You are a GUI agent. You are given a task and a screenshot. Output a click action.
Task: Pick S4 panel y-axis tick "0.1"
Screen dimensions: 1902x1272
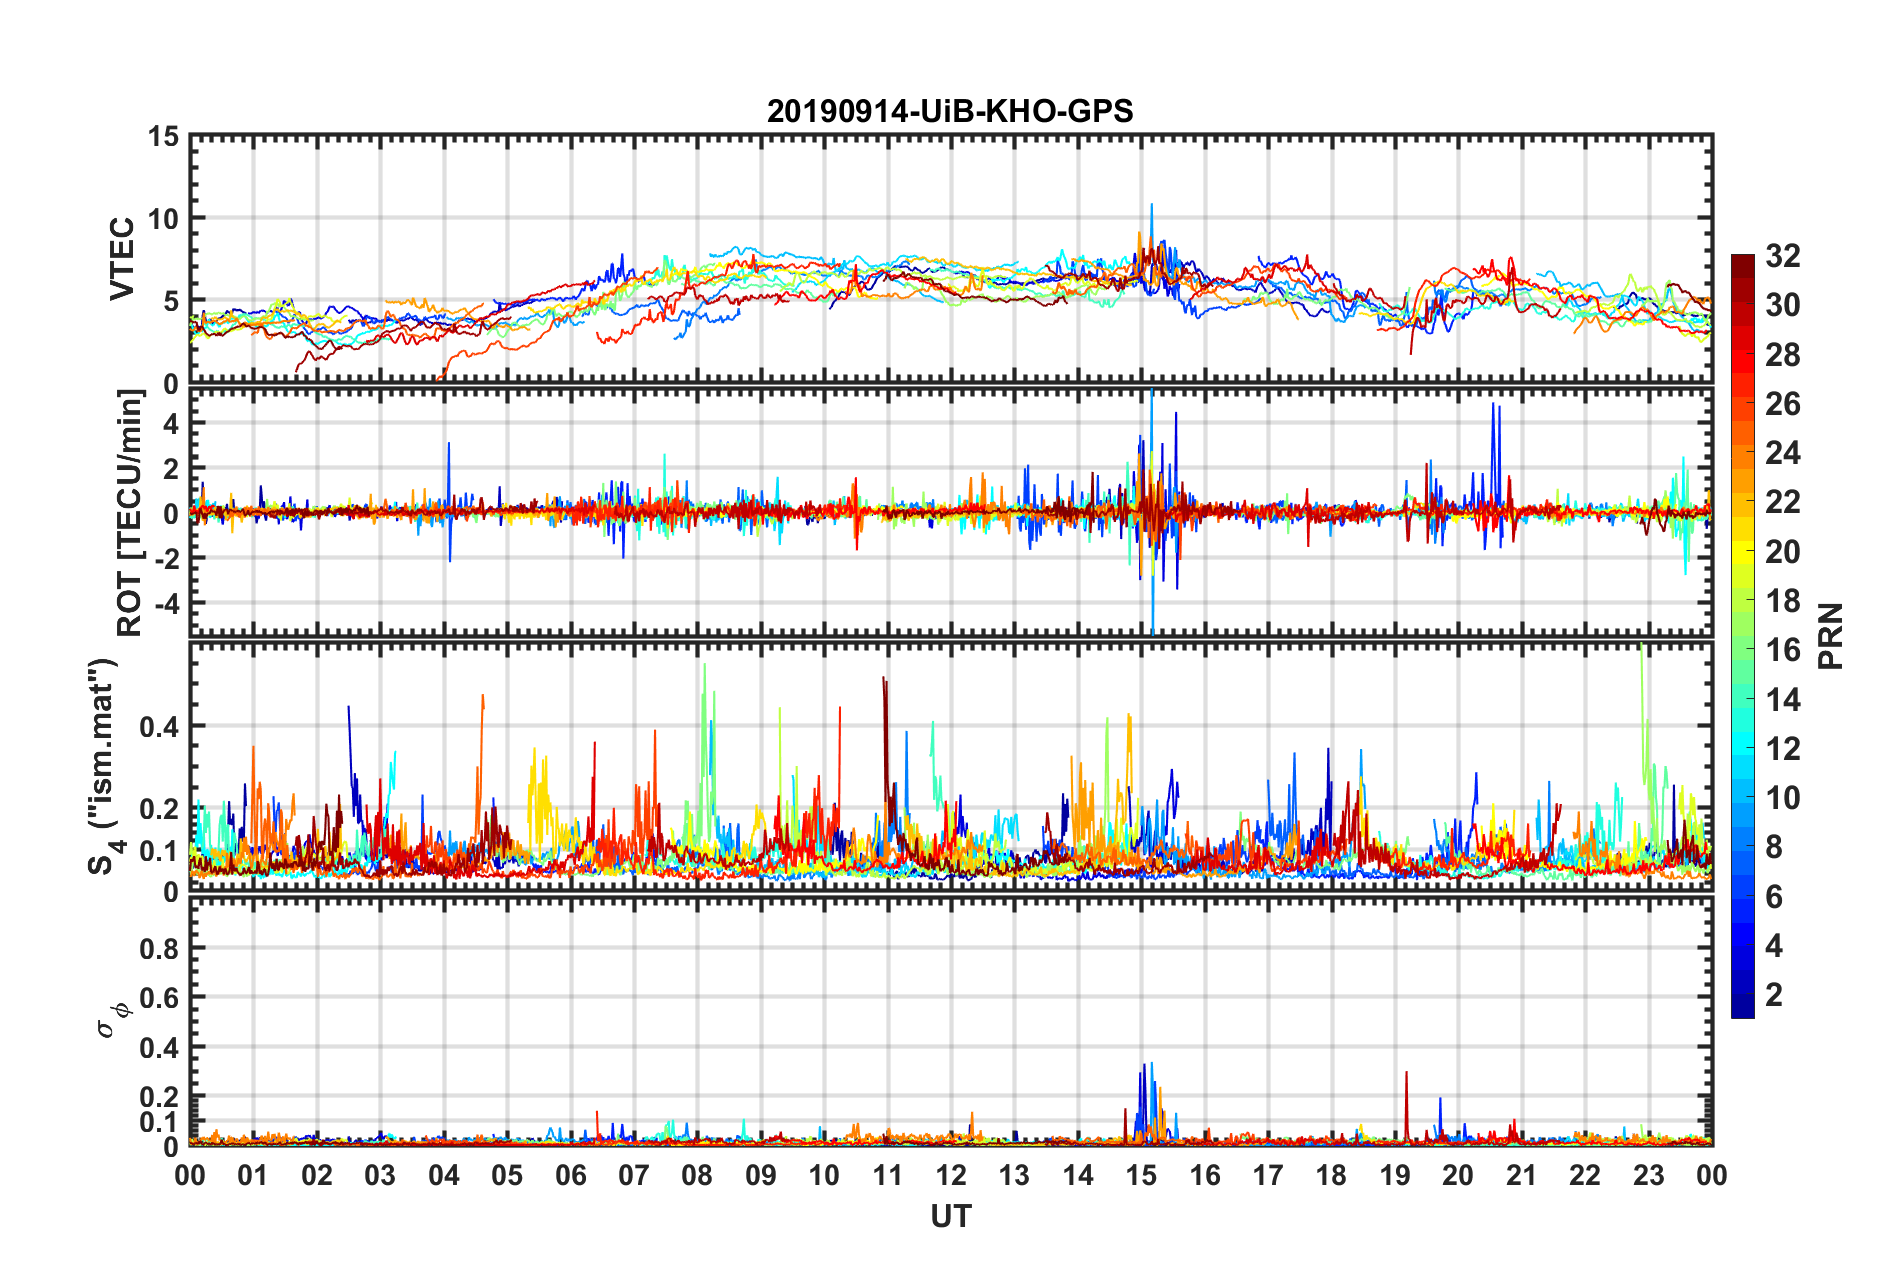pyautogui.click(x=159, y=851)
